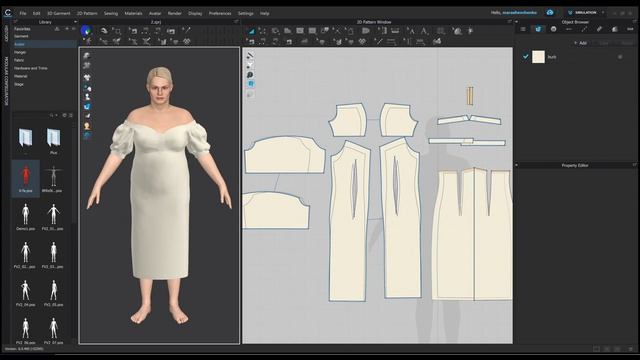Click the topmost icon in 3D window side toolbar

(87, 56)
